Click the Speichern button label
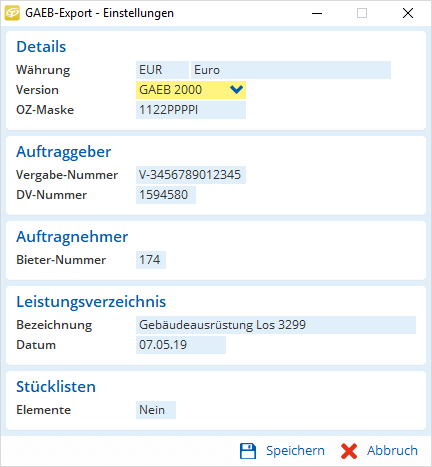Image resolution: width=432 pixels, height=467 pixels. 295,451
